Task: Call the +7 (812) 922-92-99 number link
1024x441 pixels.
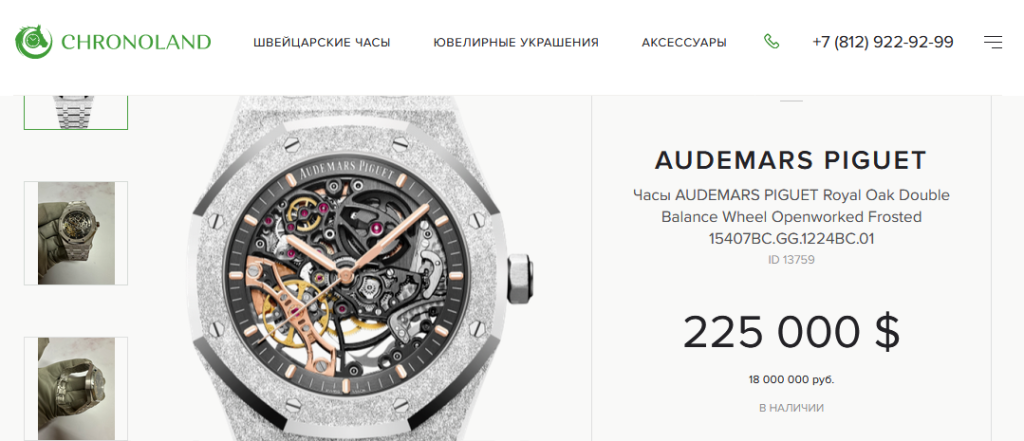Action: pos(883,42)
